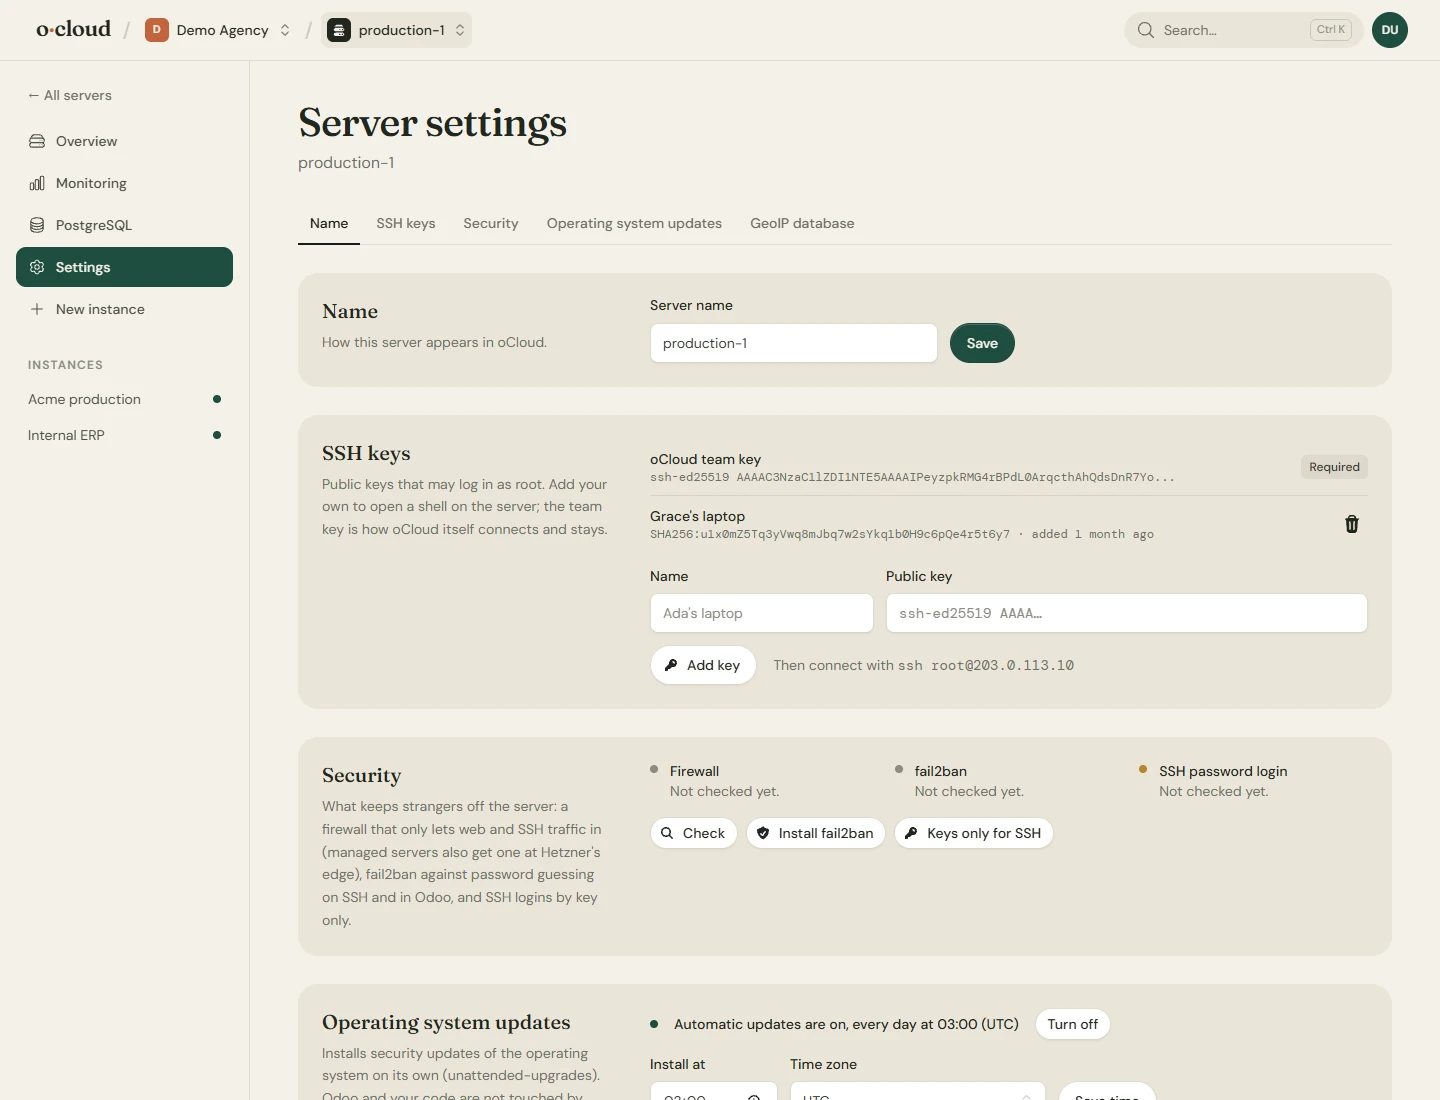Viewport: 1440px width, 1100px height.
Task: Turn off automatic updates
Action: point(1073,1024)
